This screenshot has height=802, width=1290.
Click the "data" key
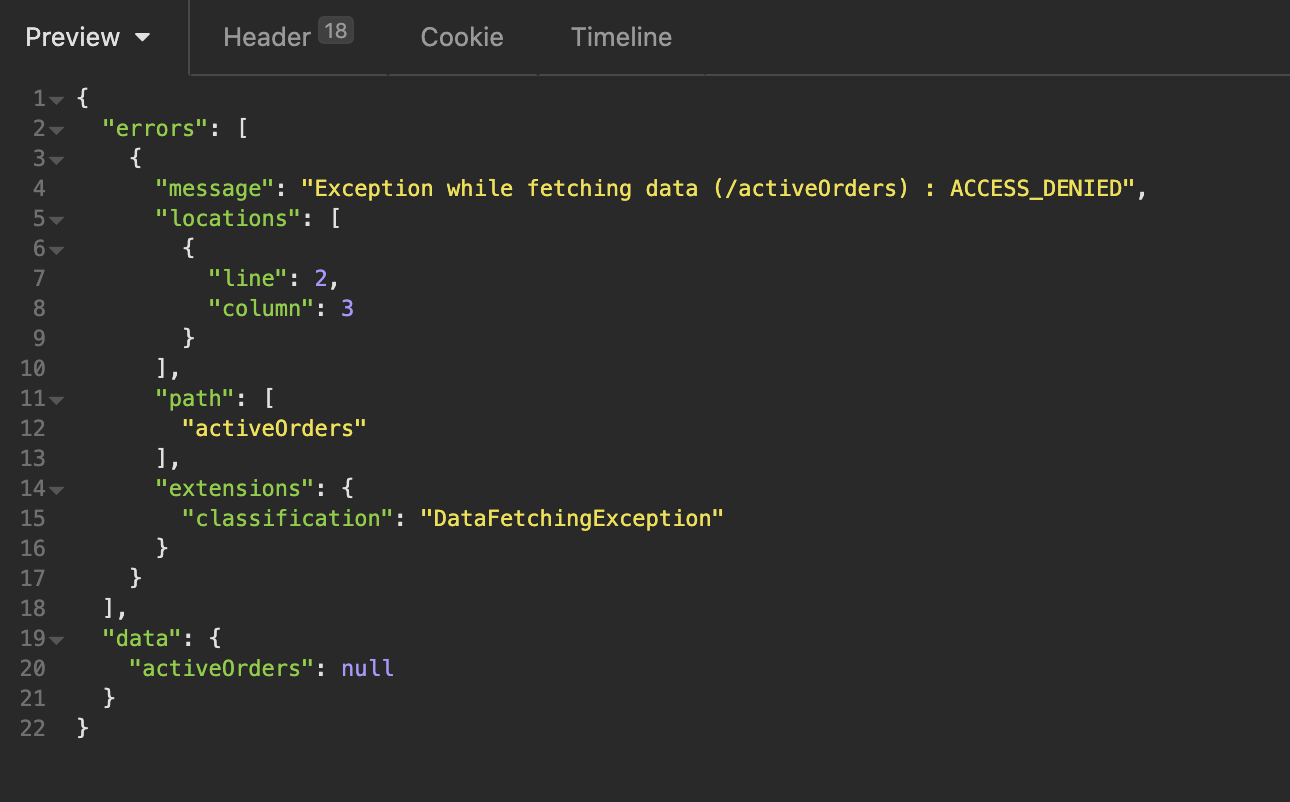tap(142, 638)
